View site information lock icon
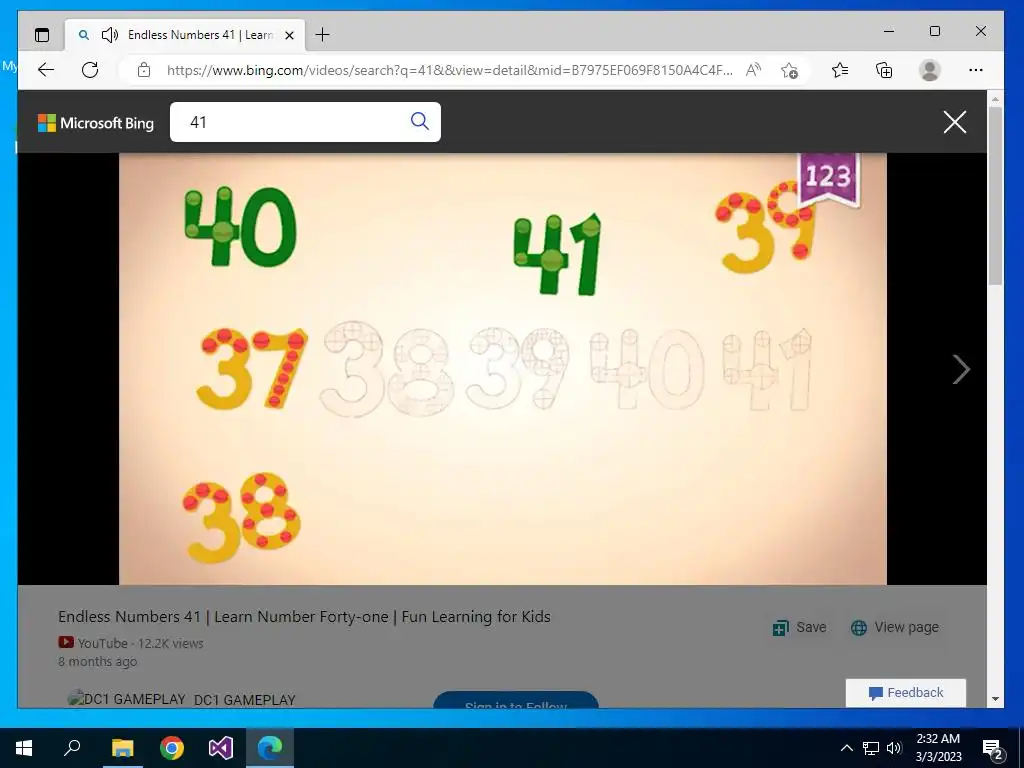This screenshot has height=768, width=1024. click(x=144, y=70)
